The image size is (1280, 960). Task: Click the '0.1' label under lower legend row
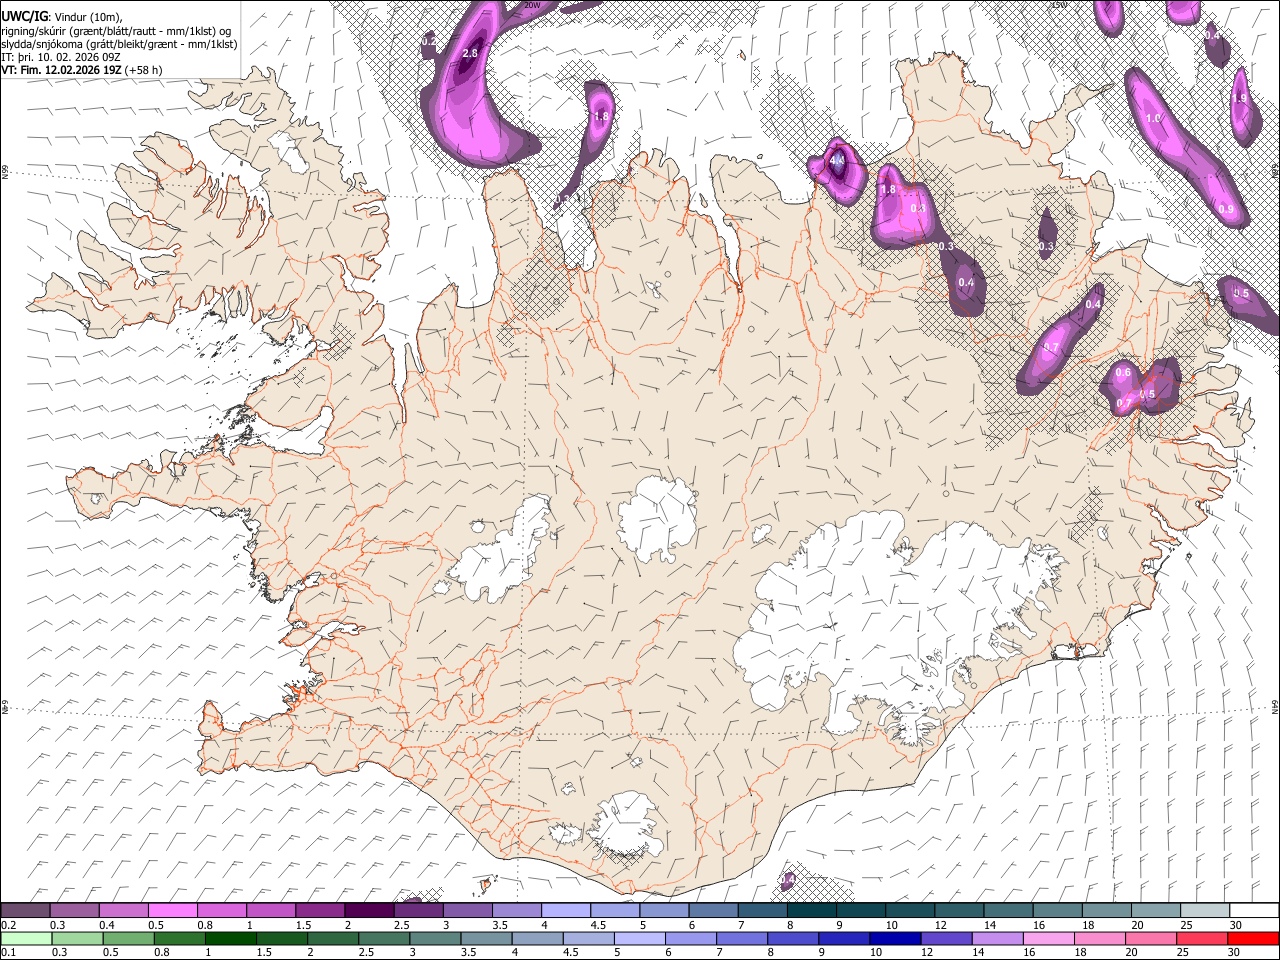click(7, 953)
